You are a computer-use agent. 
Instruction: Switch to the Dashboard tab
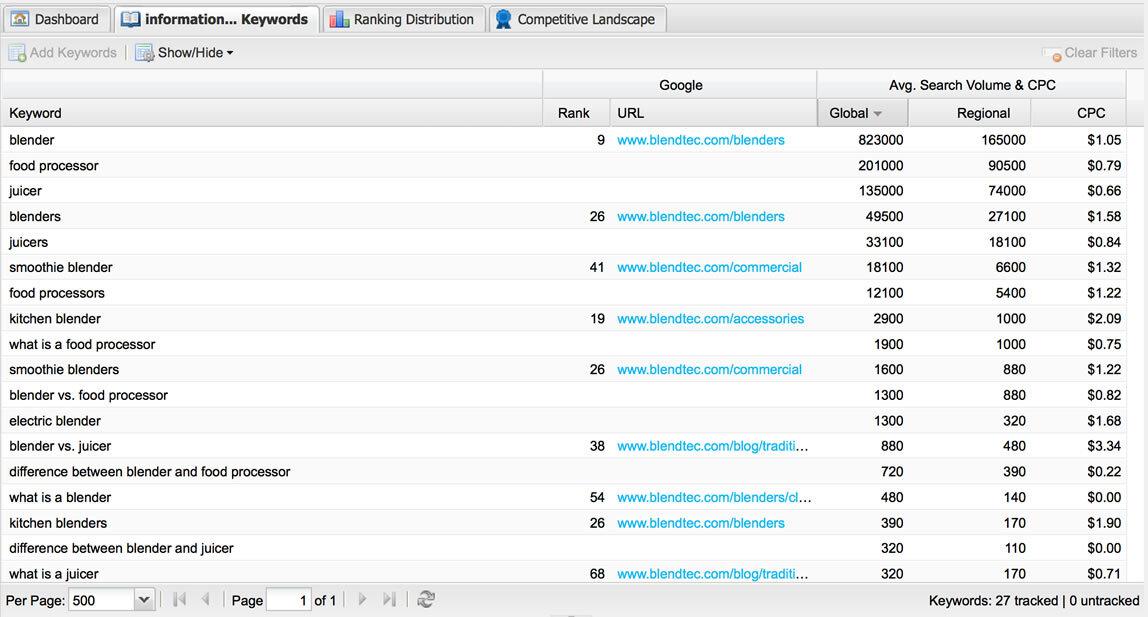(x=57, y=17)
